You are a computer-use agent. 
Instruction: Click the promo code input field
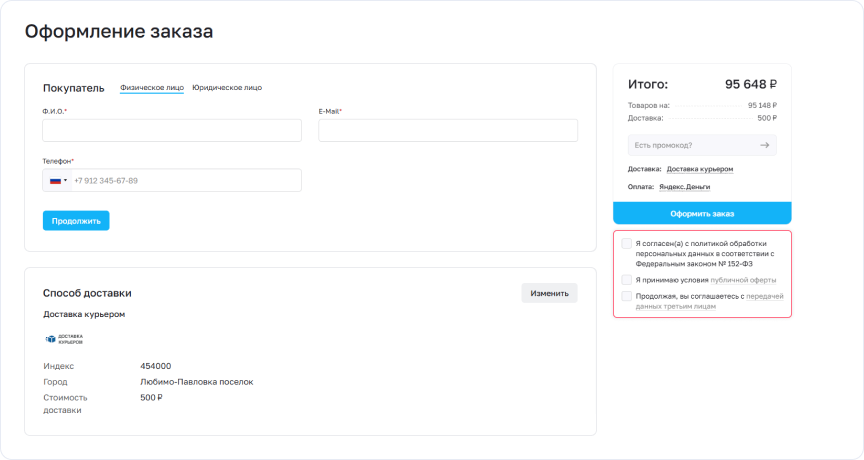tap(692, 145)
